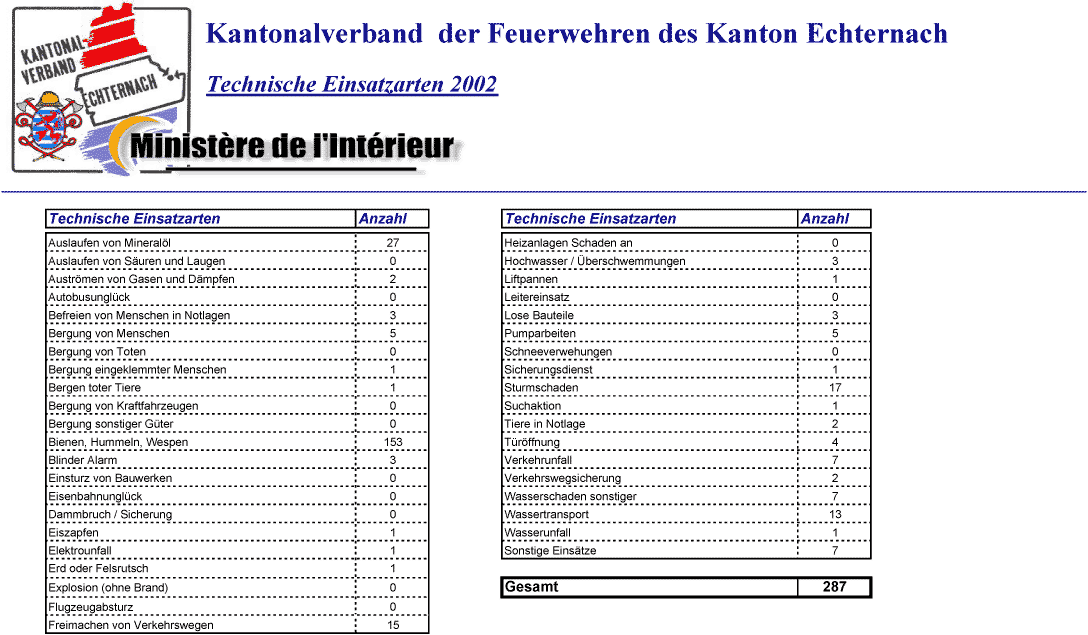Click the Liftpannen row label
The image size is (1088, 635).
[x=531, y=279]
